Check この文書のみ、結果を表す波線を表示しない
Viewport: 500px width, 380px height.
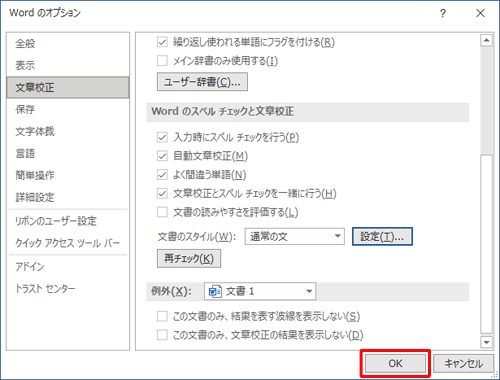(162, 316)
